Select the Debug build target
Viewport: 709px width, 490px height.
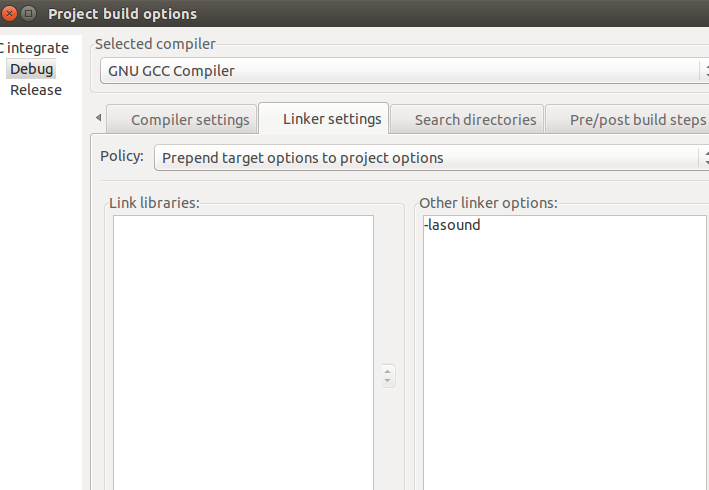[31, 69]
